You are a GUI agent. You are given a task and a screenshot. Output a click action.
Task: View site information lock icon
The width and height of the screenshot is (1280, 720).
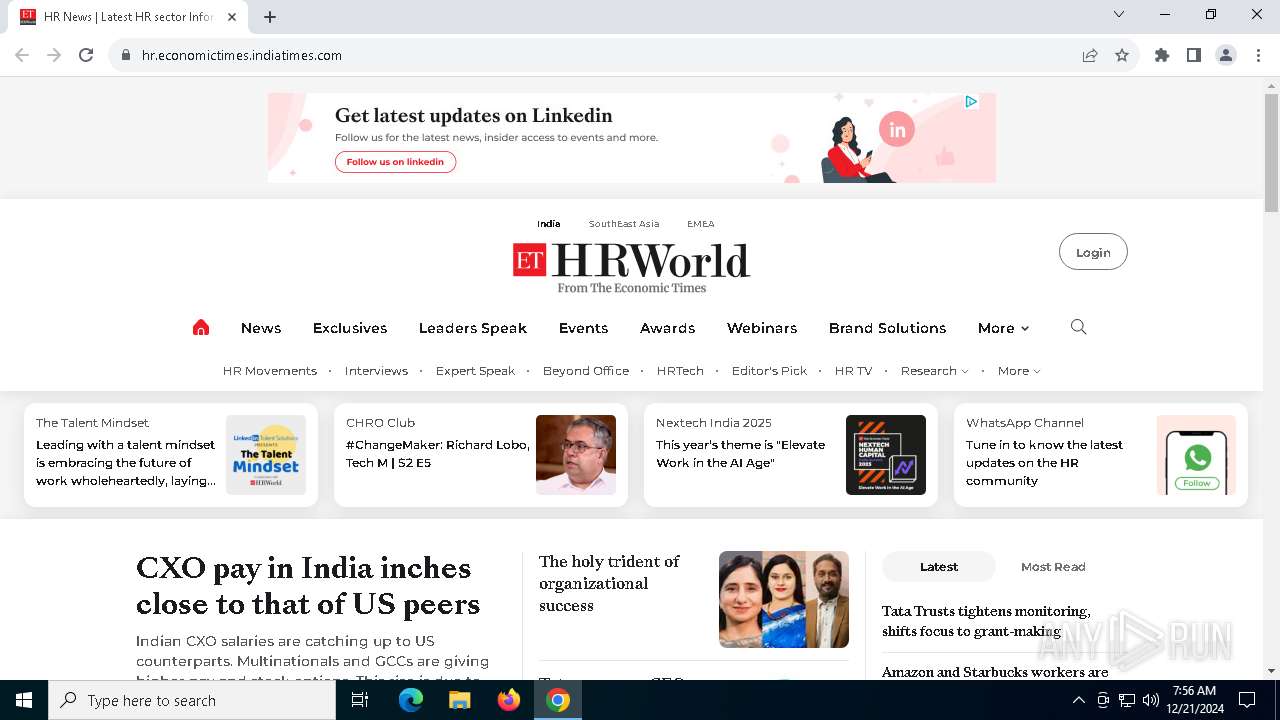pos(126,55)
